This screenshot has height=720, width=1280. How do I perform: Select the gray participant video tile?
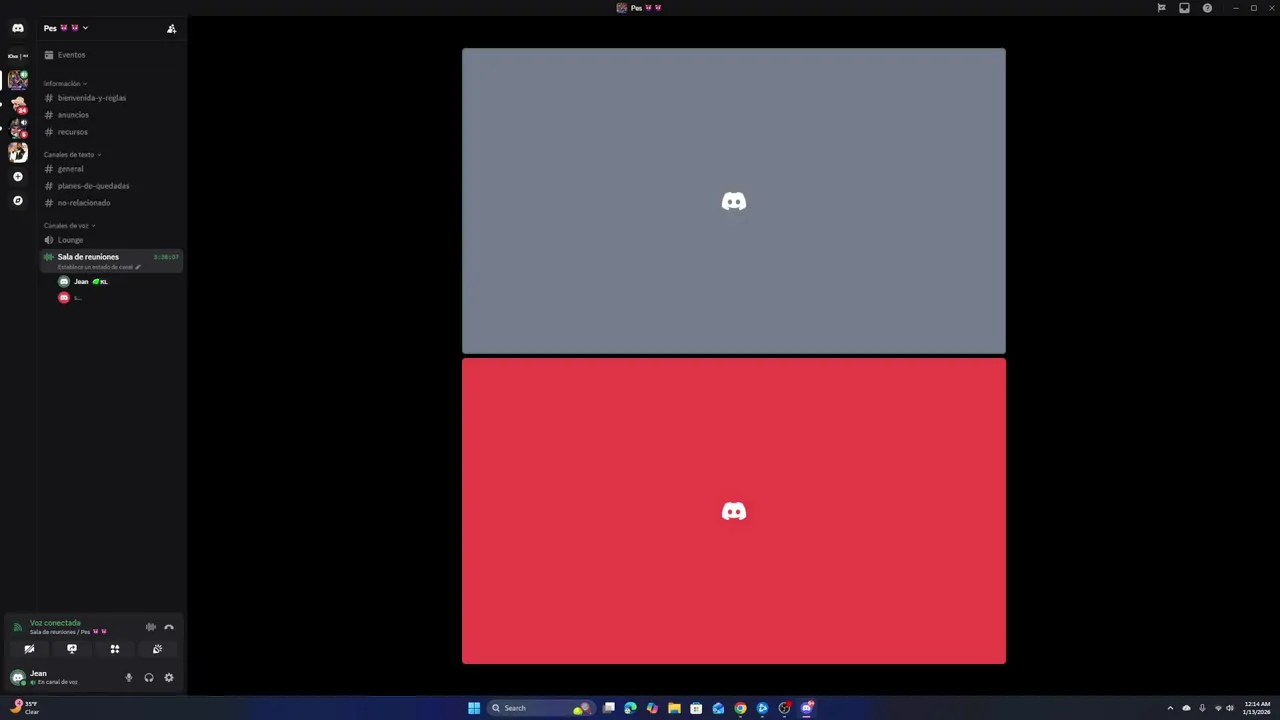pyautogui.click(x=734, y=201)
